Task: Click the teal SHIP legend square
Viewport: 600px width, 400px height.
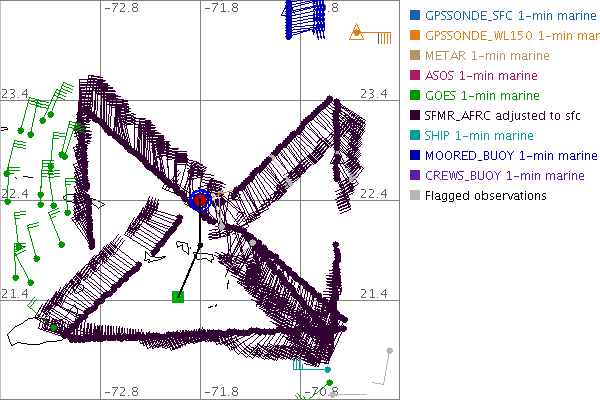Action: coord(415,136)
